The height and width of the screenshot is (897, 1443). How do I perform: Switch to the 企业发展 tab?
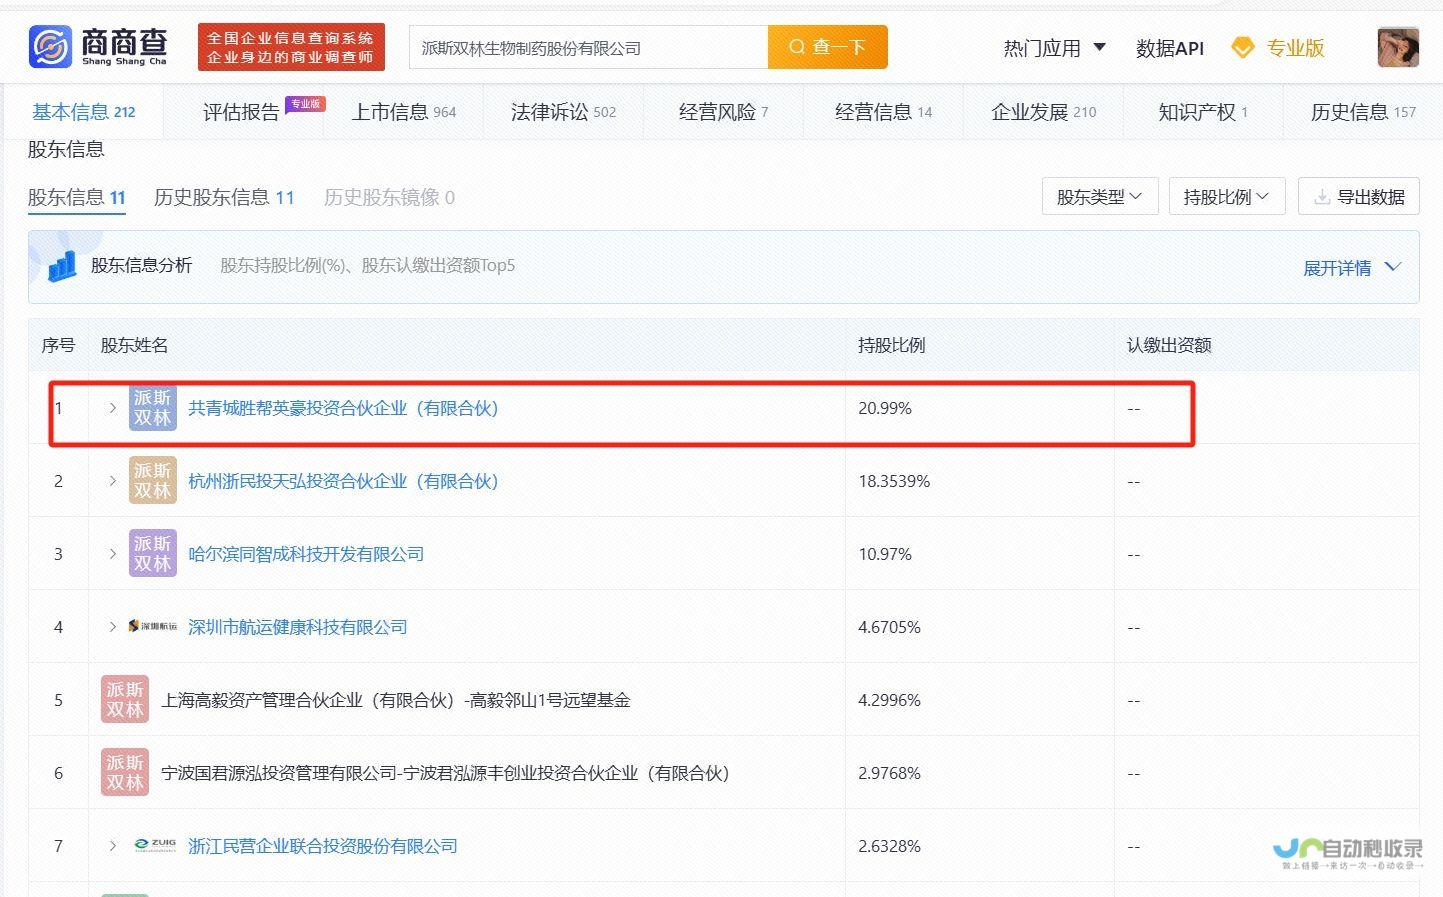[x=1043, y=112]
